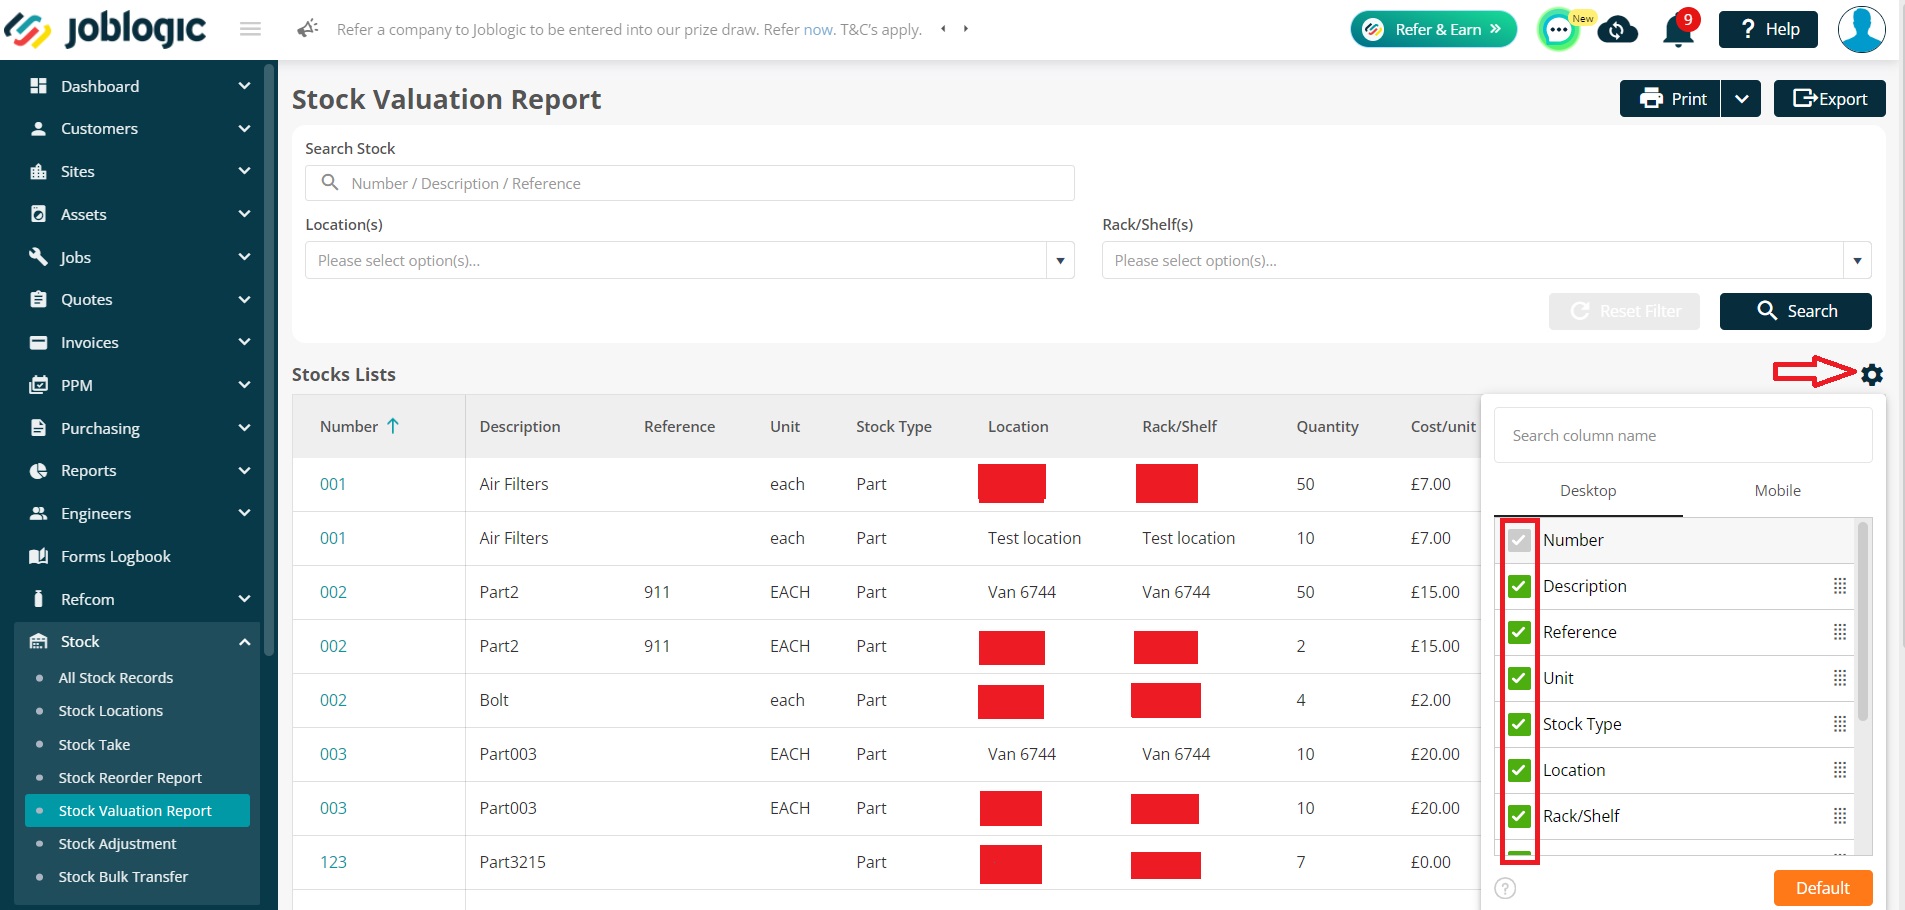Open the Help button
Image resolution: width=1905 pixels, height=910 pixels.
[1768, 29]
